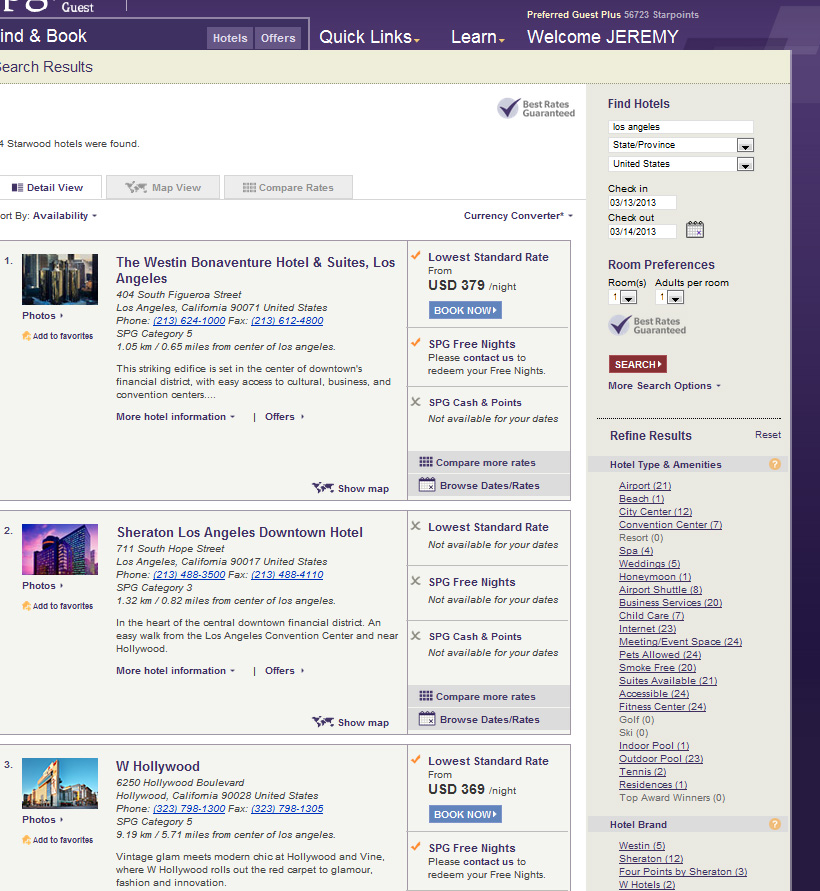Reset the refine results filters
The width and height of the screenshot is (820, 891).
click(768, 435)
